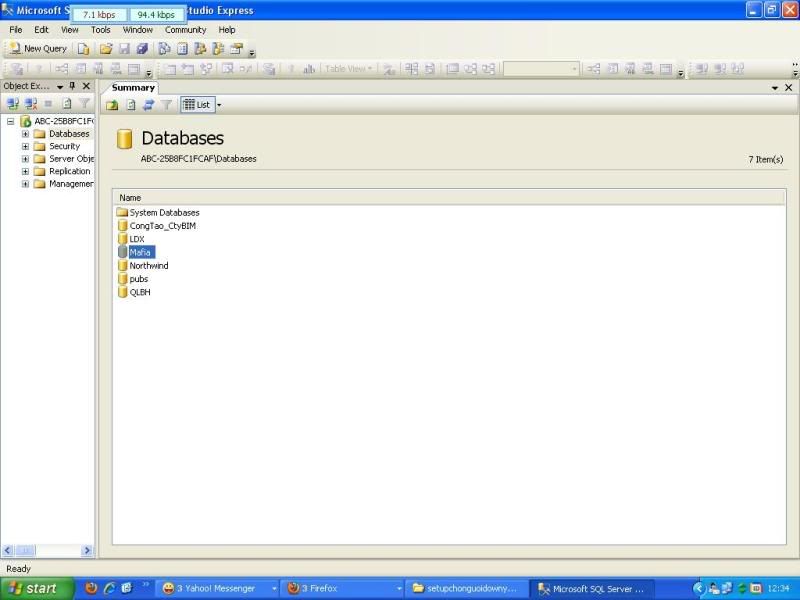Click the Database Engine Query icon beside New Query
Image resolution: width=800 pixels, height=600 pixels.
83,49
